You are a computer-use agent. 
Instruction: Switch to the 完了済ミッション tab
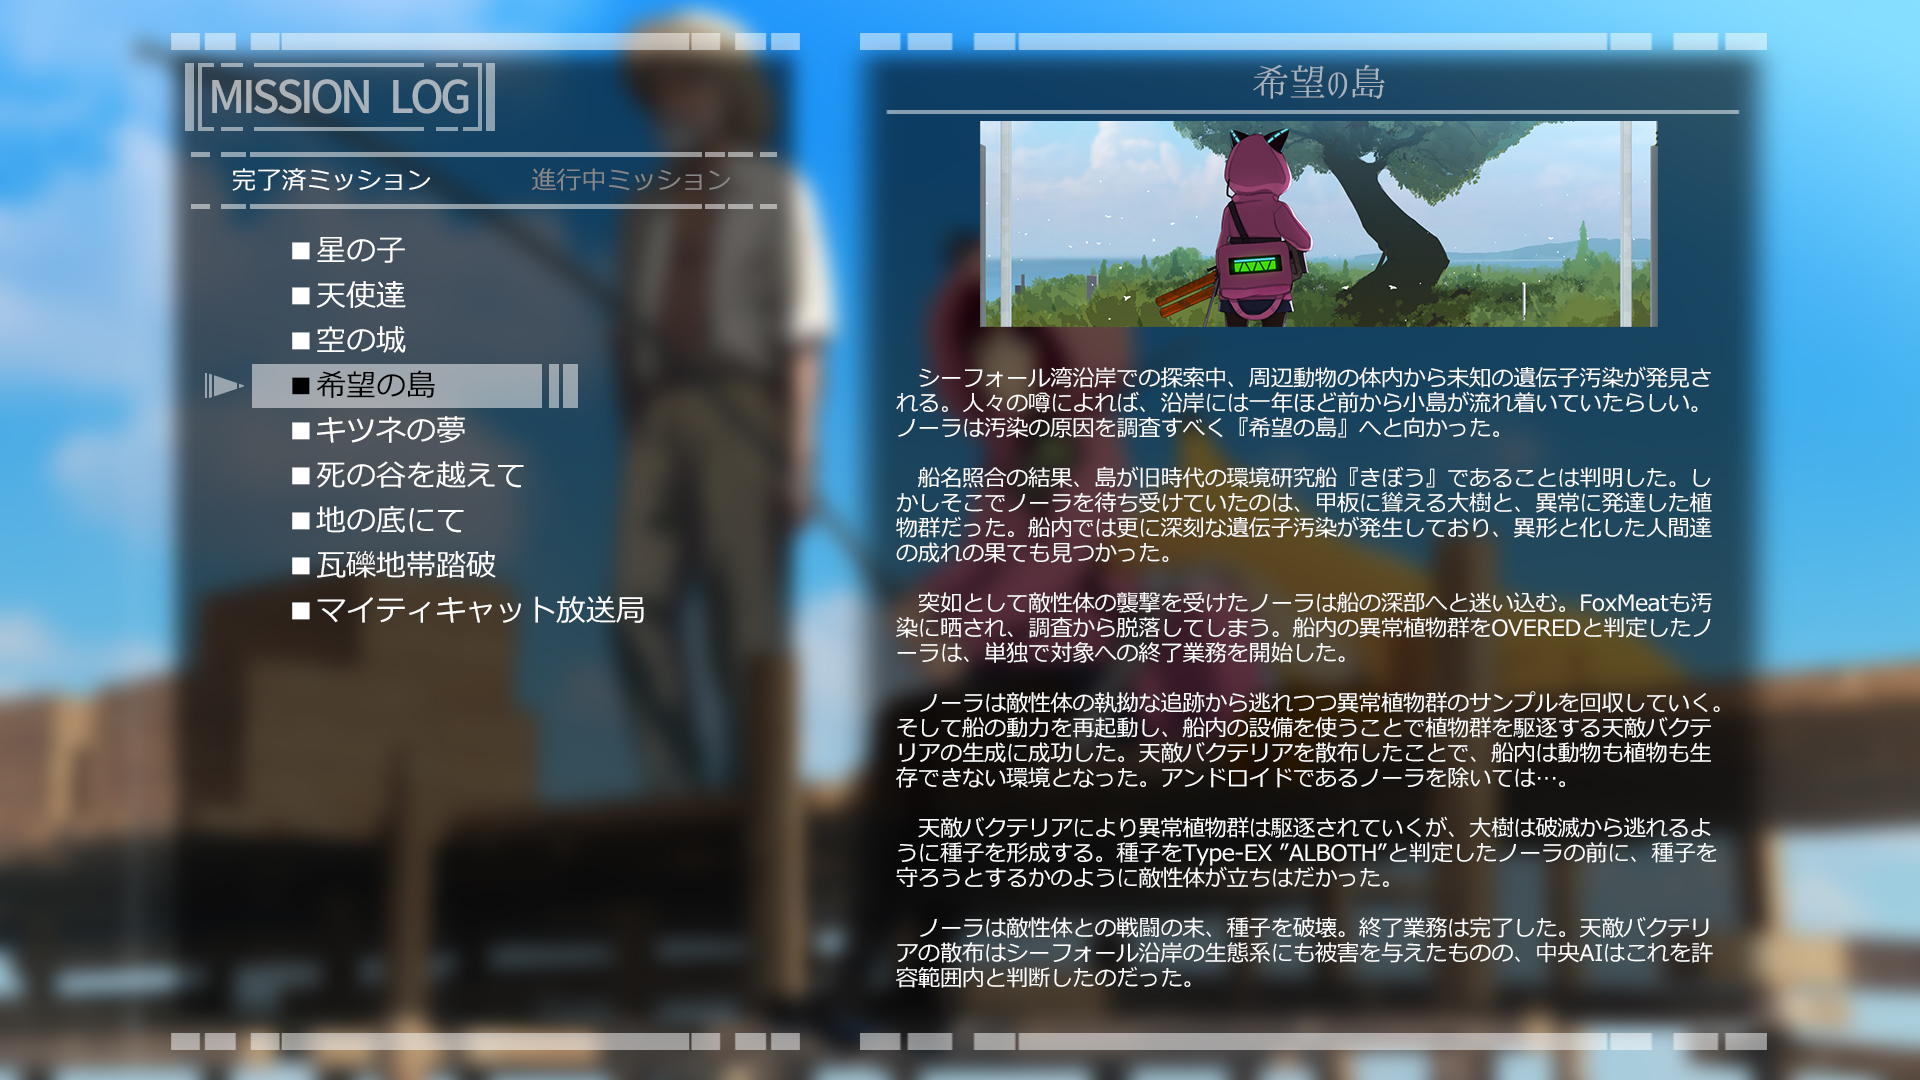[x=331, y=180]
